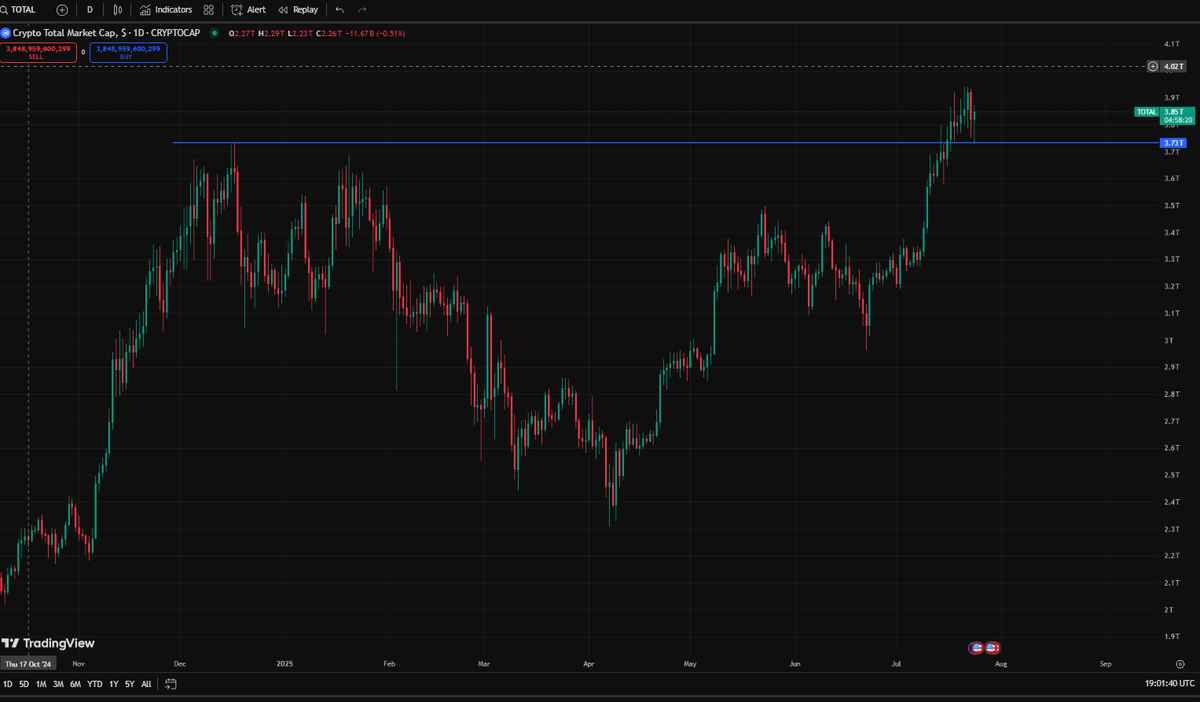Click the 19:01:40 UTC timezone clock
Viewport: 1200px width, 702px height.
pyautogui.click(x=1168, y=684)
